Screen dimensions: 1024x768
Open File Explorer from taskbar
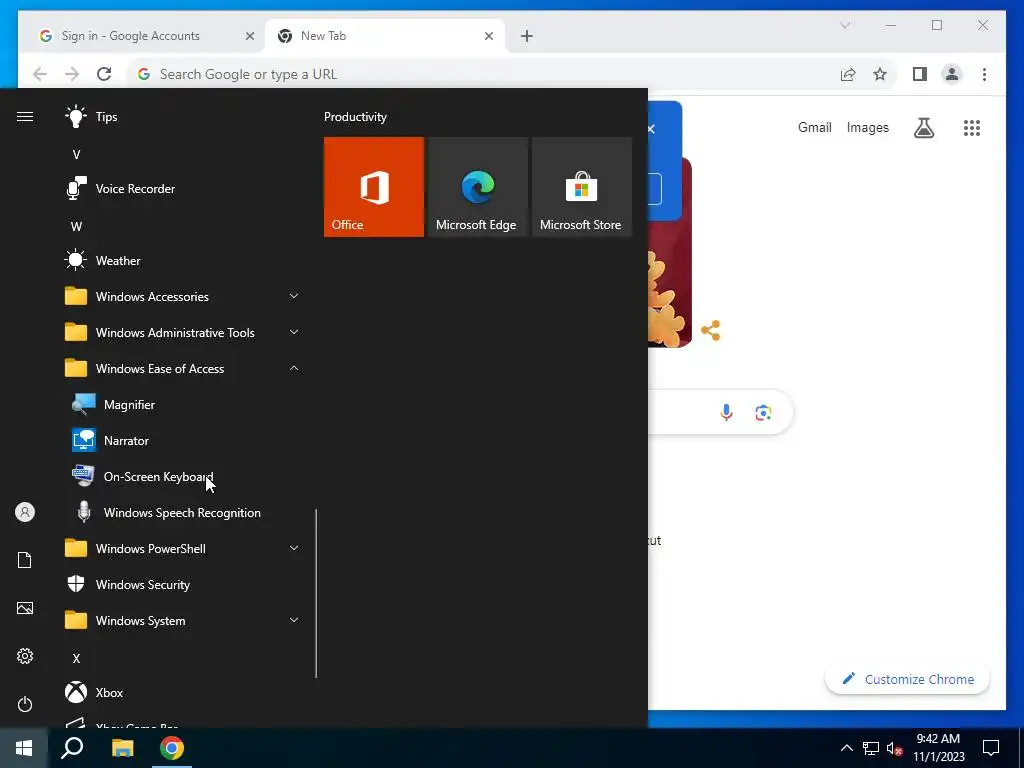point(122,748)
